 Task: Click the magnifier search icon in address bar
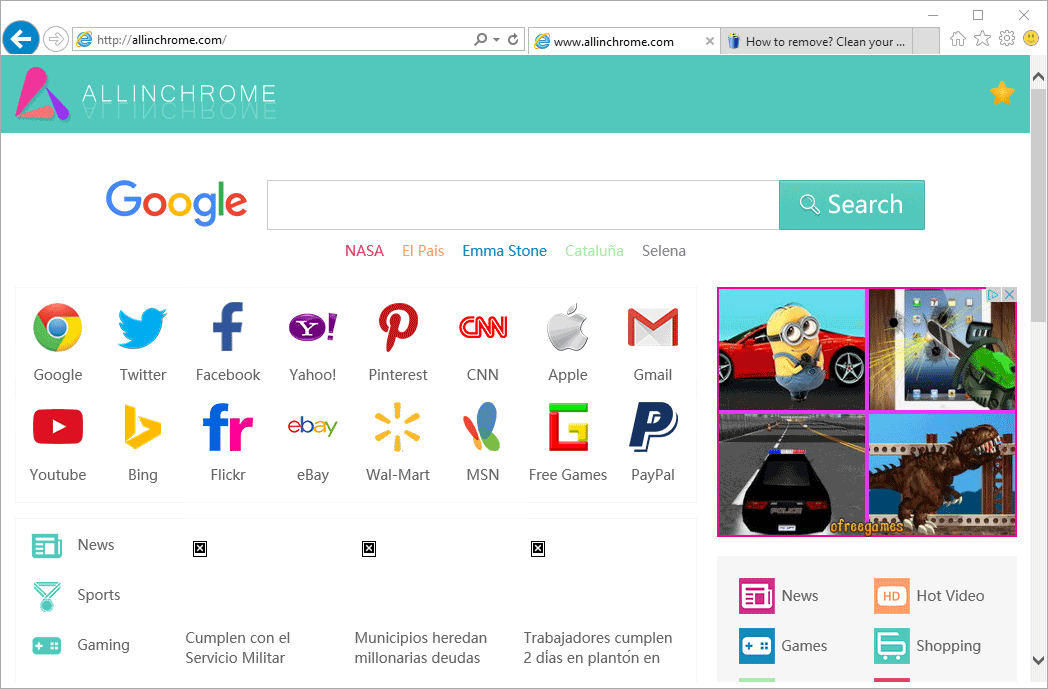click(x=481, y=39)
